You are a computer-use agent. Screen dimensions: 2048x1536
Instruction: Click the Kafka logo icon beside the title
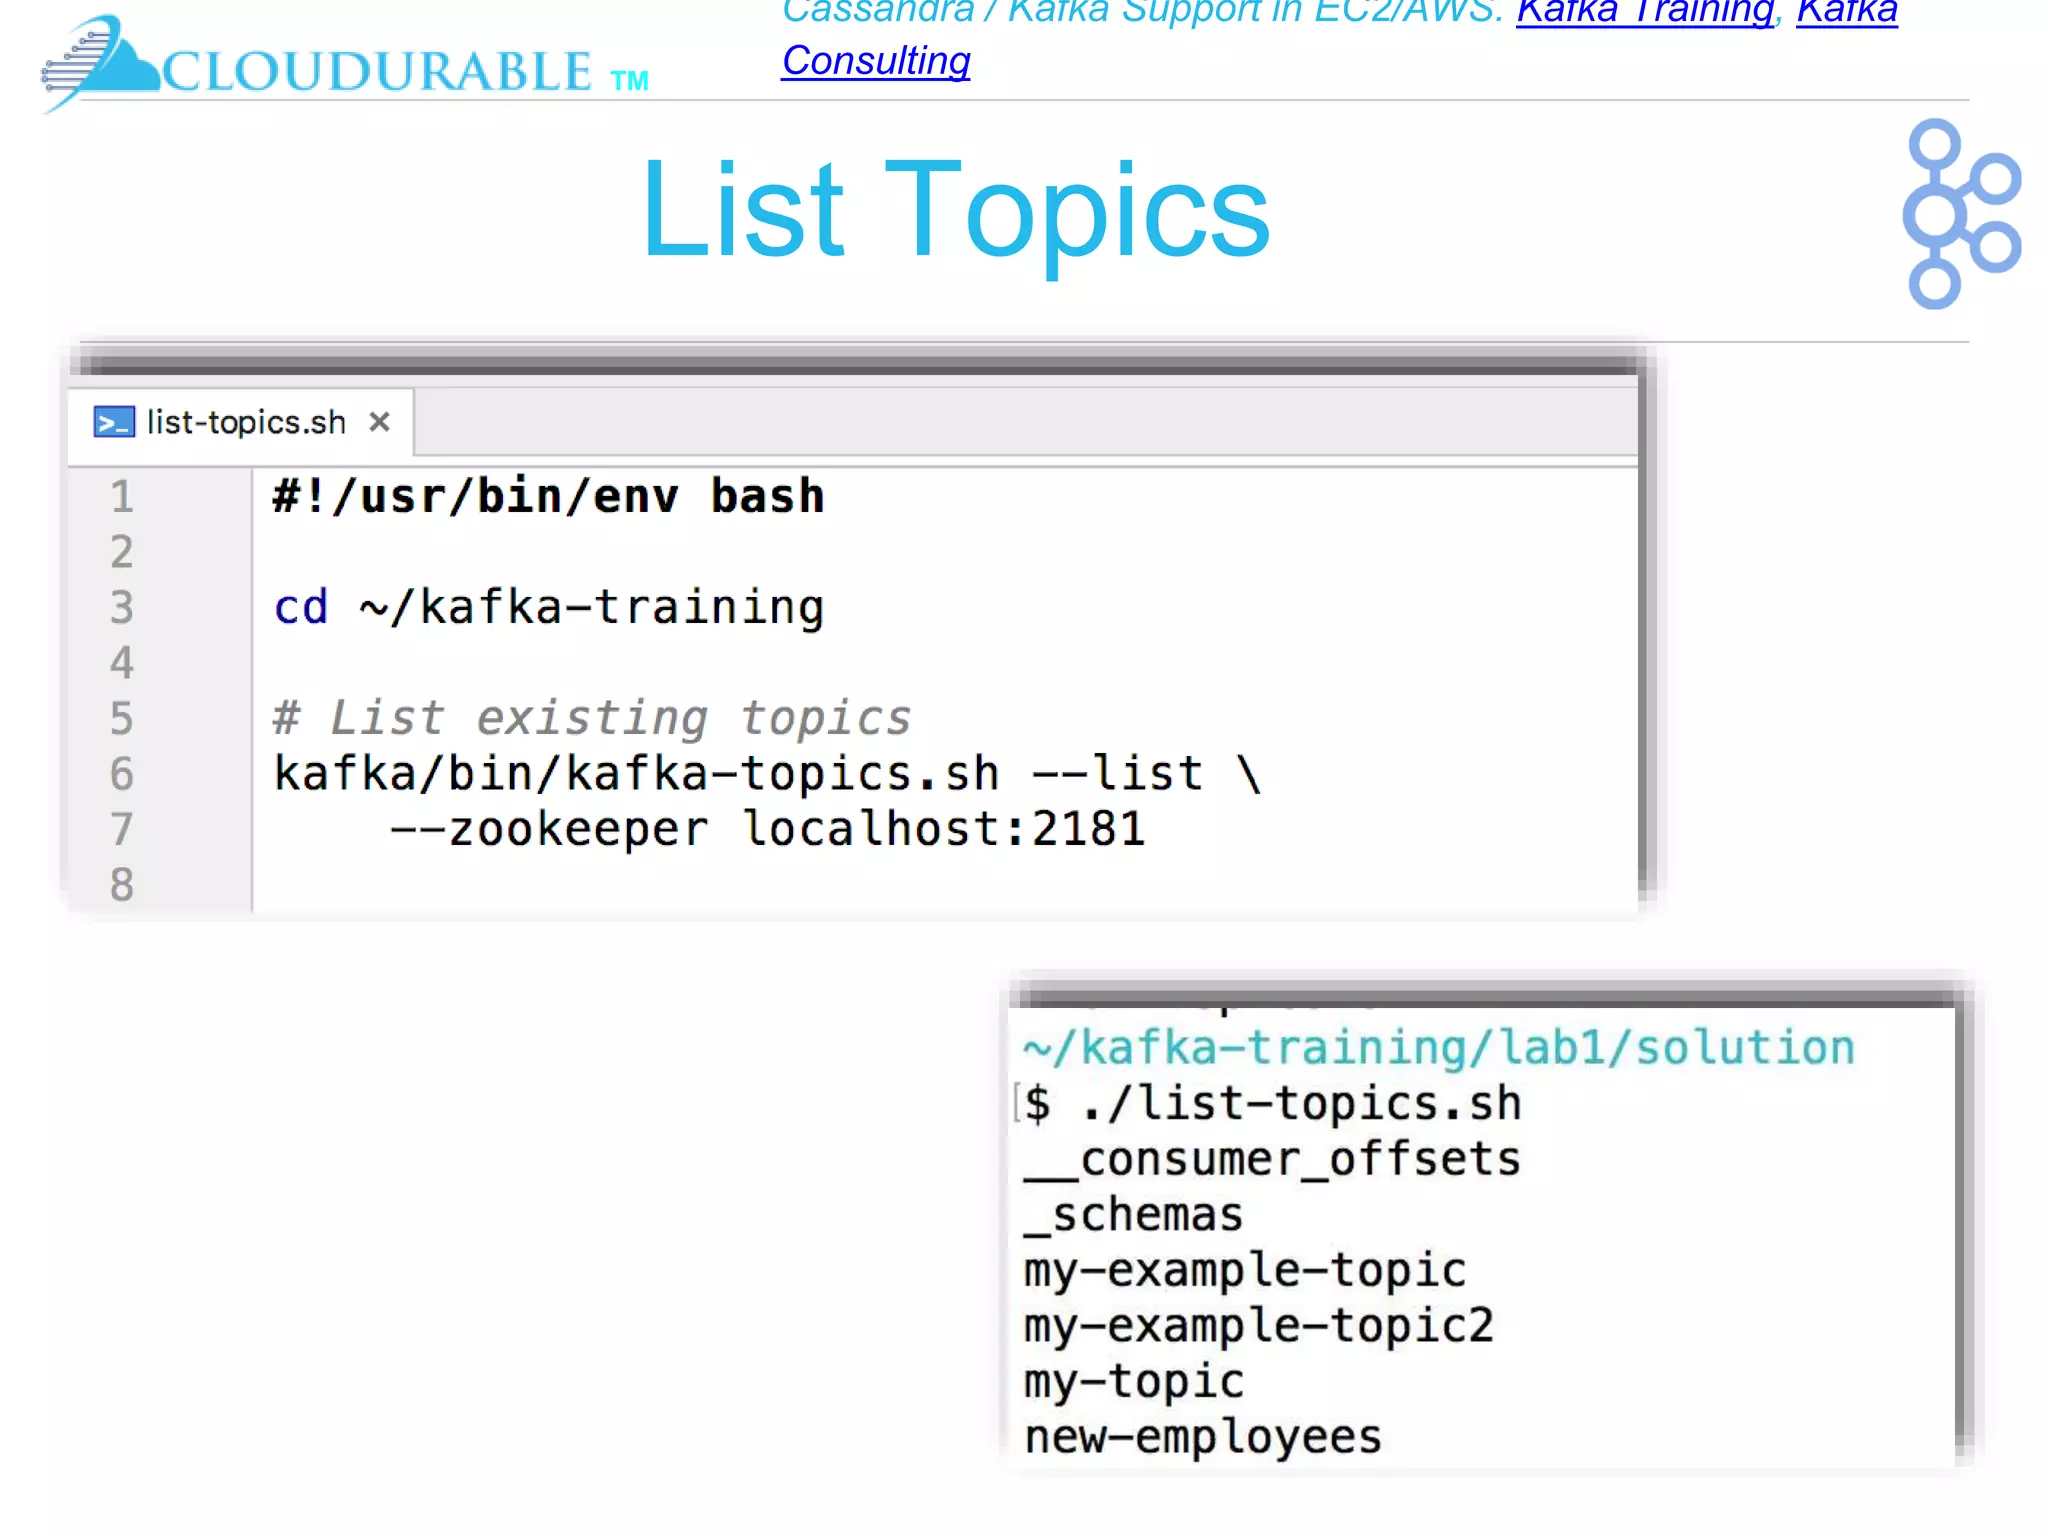click(x=1959, y=214)
